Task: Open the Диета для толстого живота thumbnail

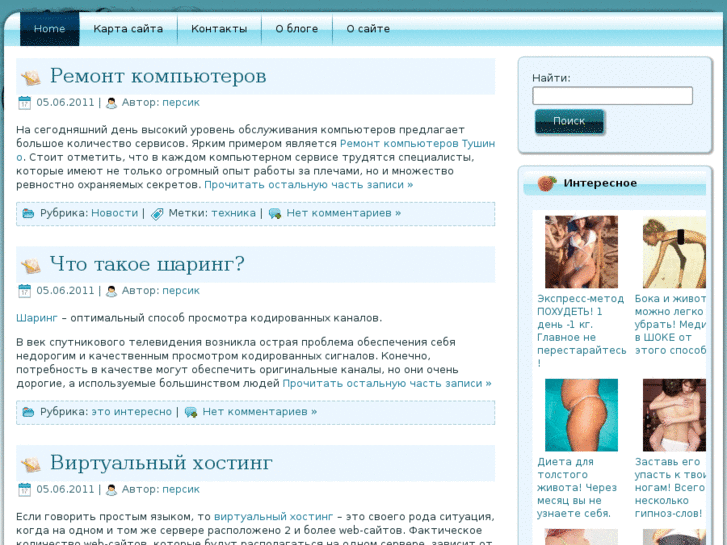Action: point(581,415)
